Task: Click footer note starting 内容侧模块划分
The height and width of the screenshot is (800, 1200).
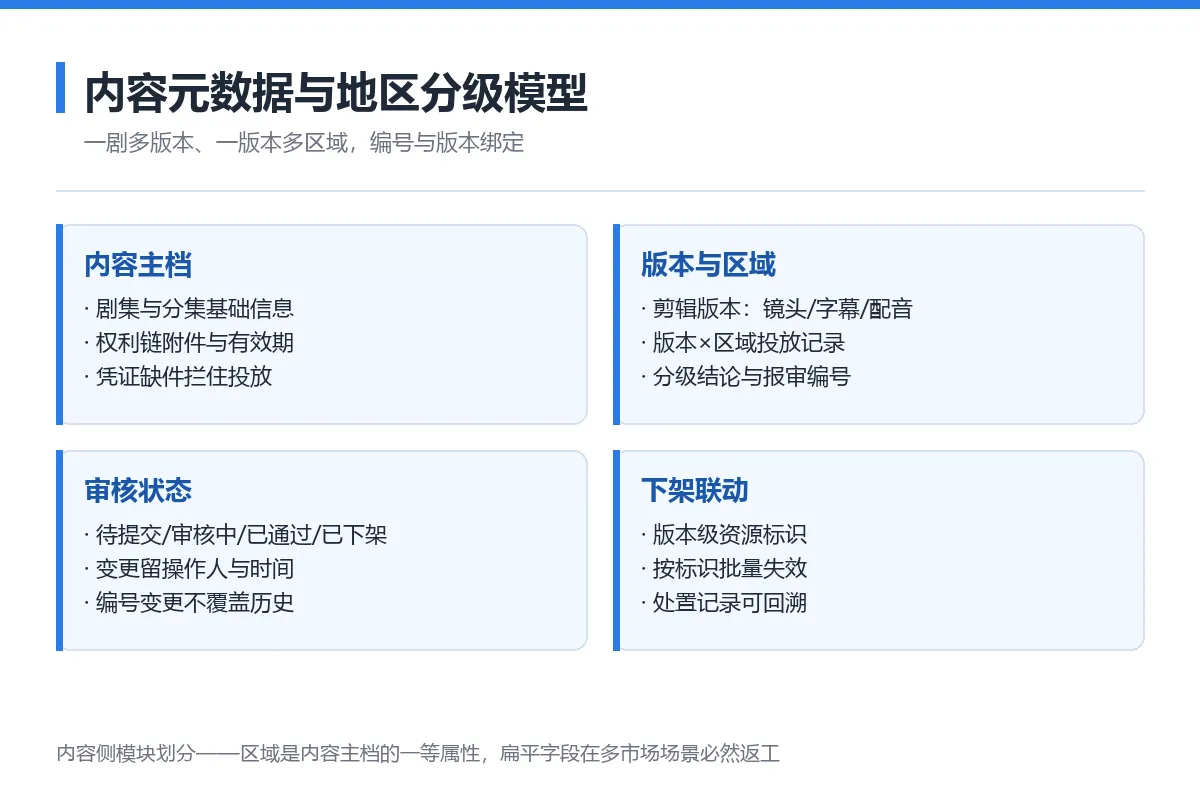Action: [418, 754]
